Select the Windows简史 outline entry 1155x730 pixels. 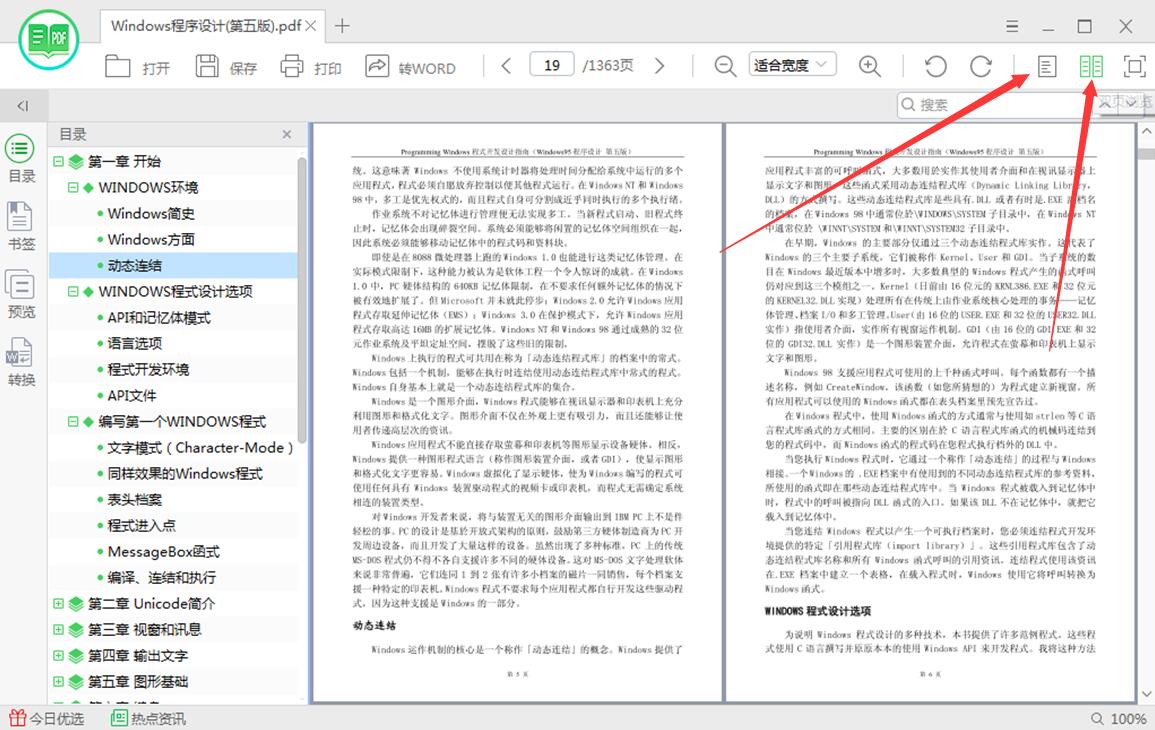pyautogui.click(x=151, y=213)
